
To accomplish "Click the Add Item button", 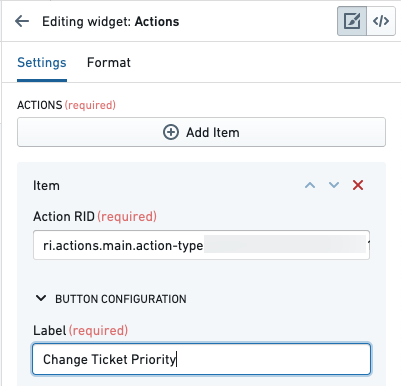I will click(x=201, y=132).
